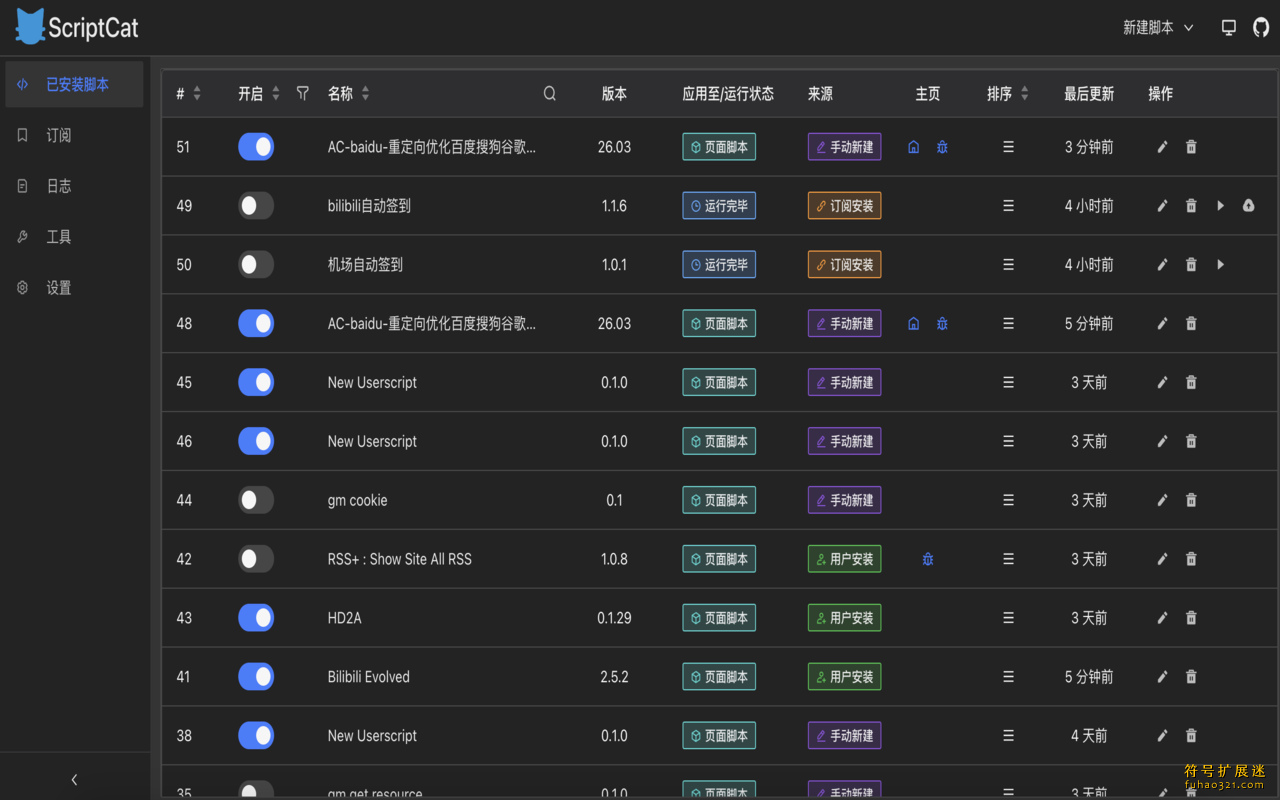Screen dimensions: 1280x800
Task: Open bug icon for script 48
Action: point(942,324)
